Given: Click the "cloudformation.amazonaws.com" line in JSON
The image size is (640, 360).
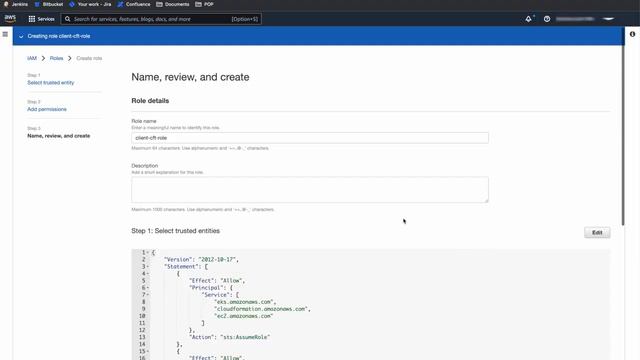Looking at the screenshot, I should [262, 309].
